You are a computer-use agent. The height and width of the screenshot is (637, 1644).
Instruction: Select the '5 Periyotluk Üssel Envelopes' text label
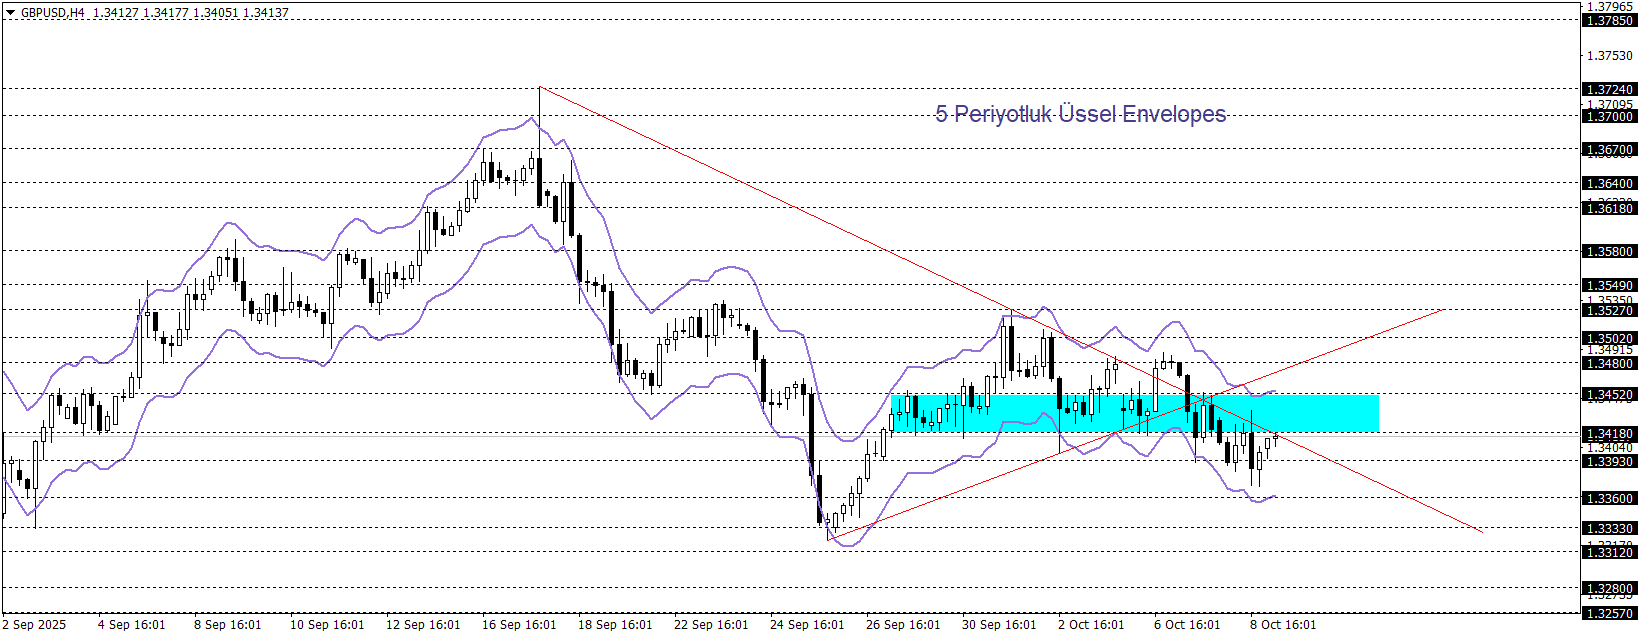tap(1080, 114)
